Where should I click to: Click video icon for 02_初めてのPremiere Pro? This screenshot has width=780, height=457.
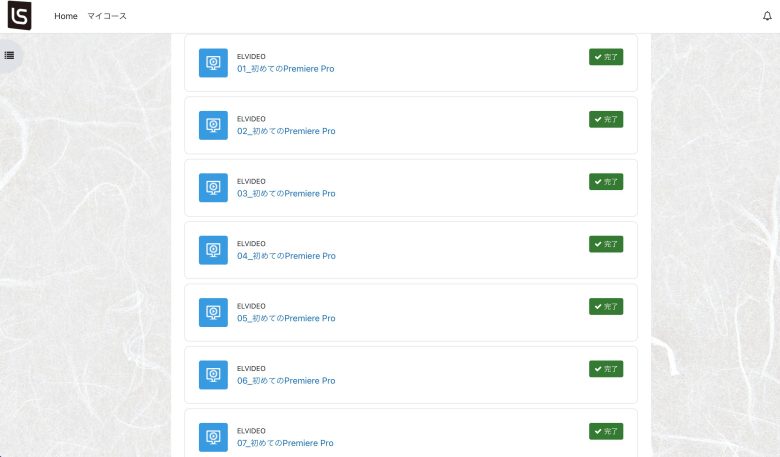213,125
